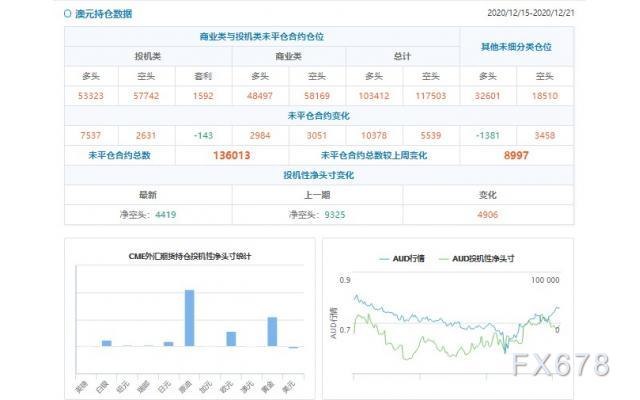The width and height of the screenshot is (640, 400).
Task: Click the 投机性净头寸变化 section header
Action: click(x=319, y=175)
